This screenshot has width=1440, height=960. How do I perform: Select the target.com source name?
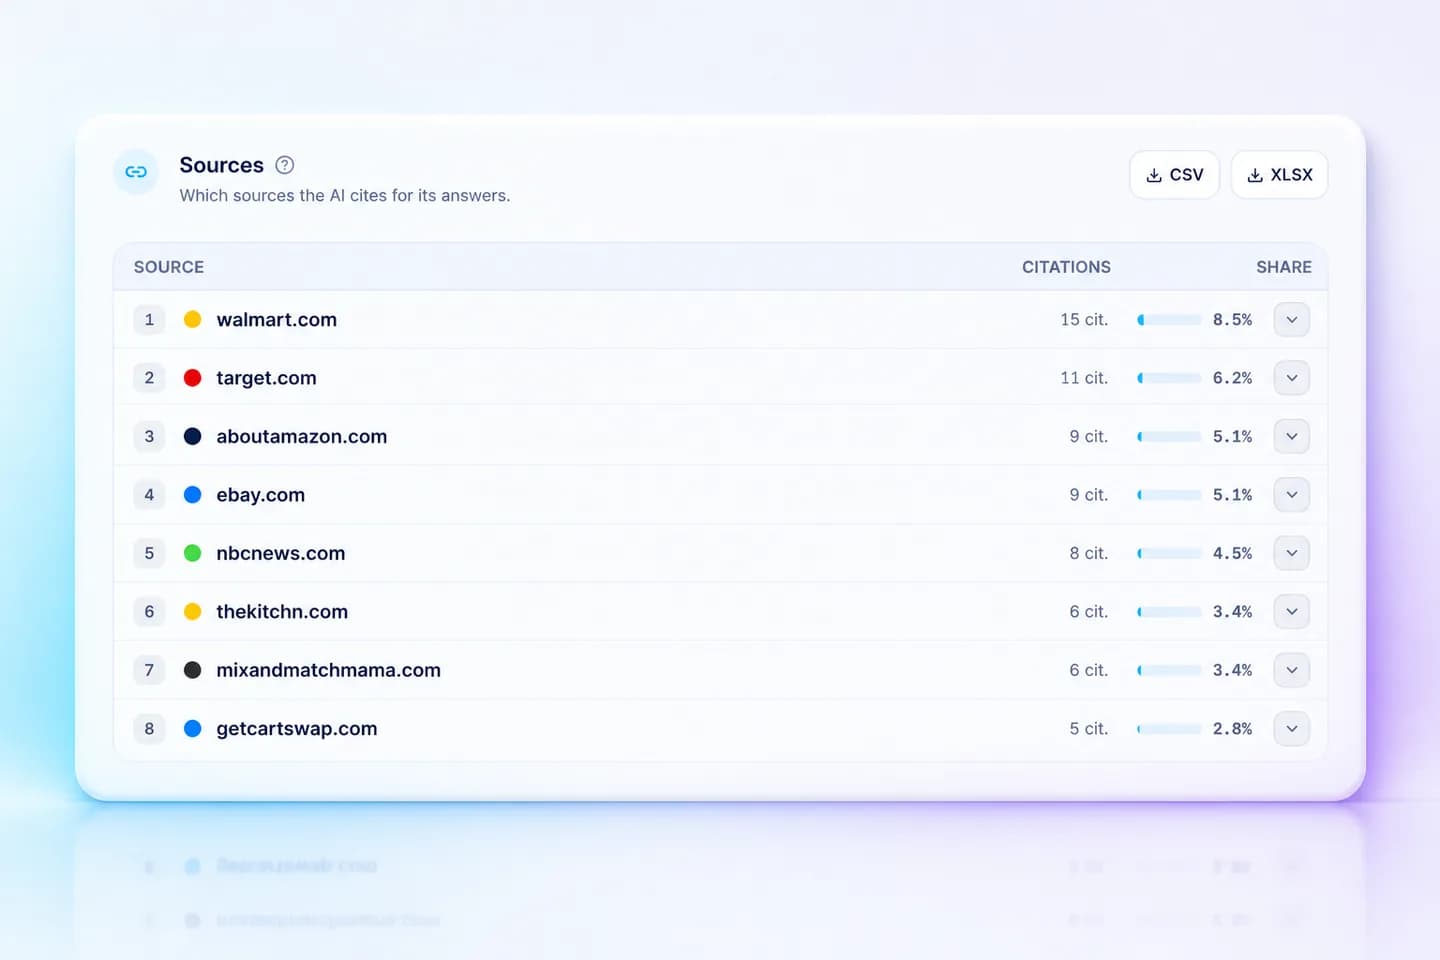[x=266, y=378]
